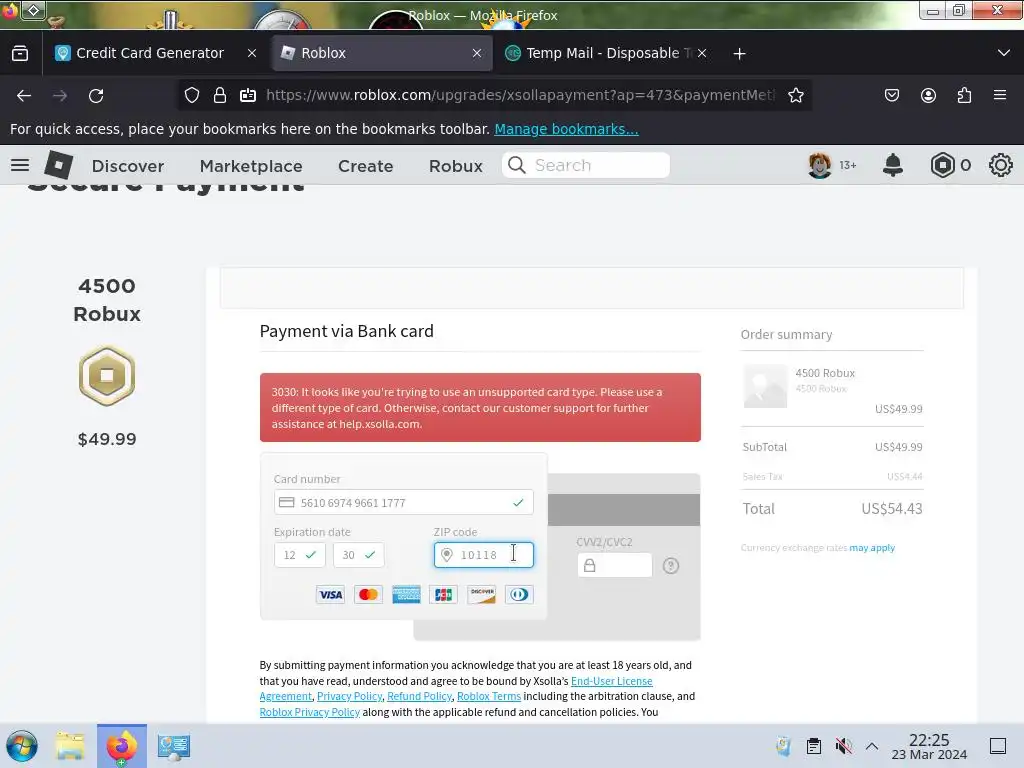Open taskbar clock 22:25 date
This screenshot has width=1024, height=768.
click(929, 746)
